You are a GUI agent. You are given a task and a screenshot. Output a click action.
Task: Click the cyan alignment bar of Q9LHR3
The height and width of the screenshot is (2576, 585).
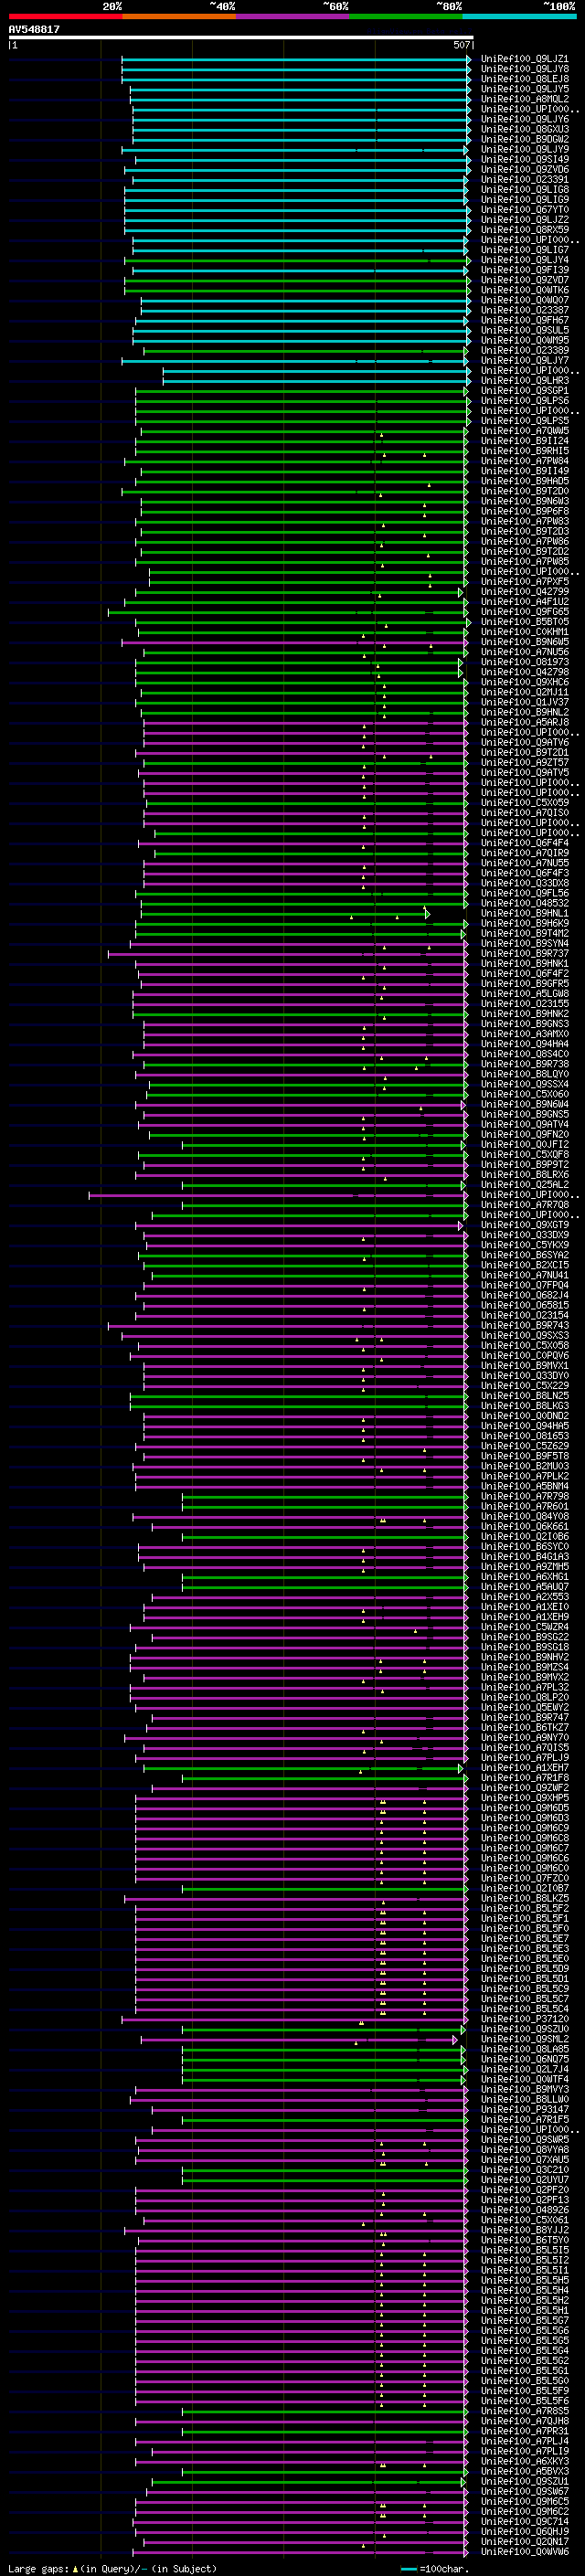(x=315, y=381)
